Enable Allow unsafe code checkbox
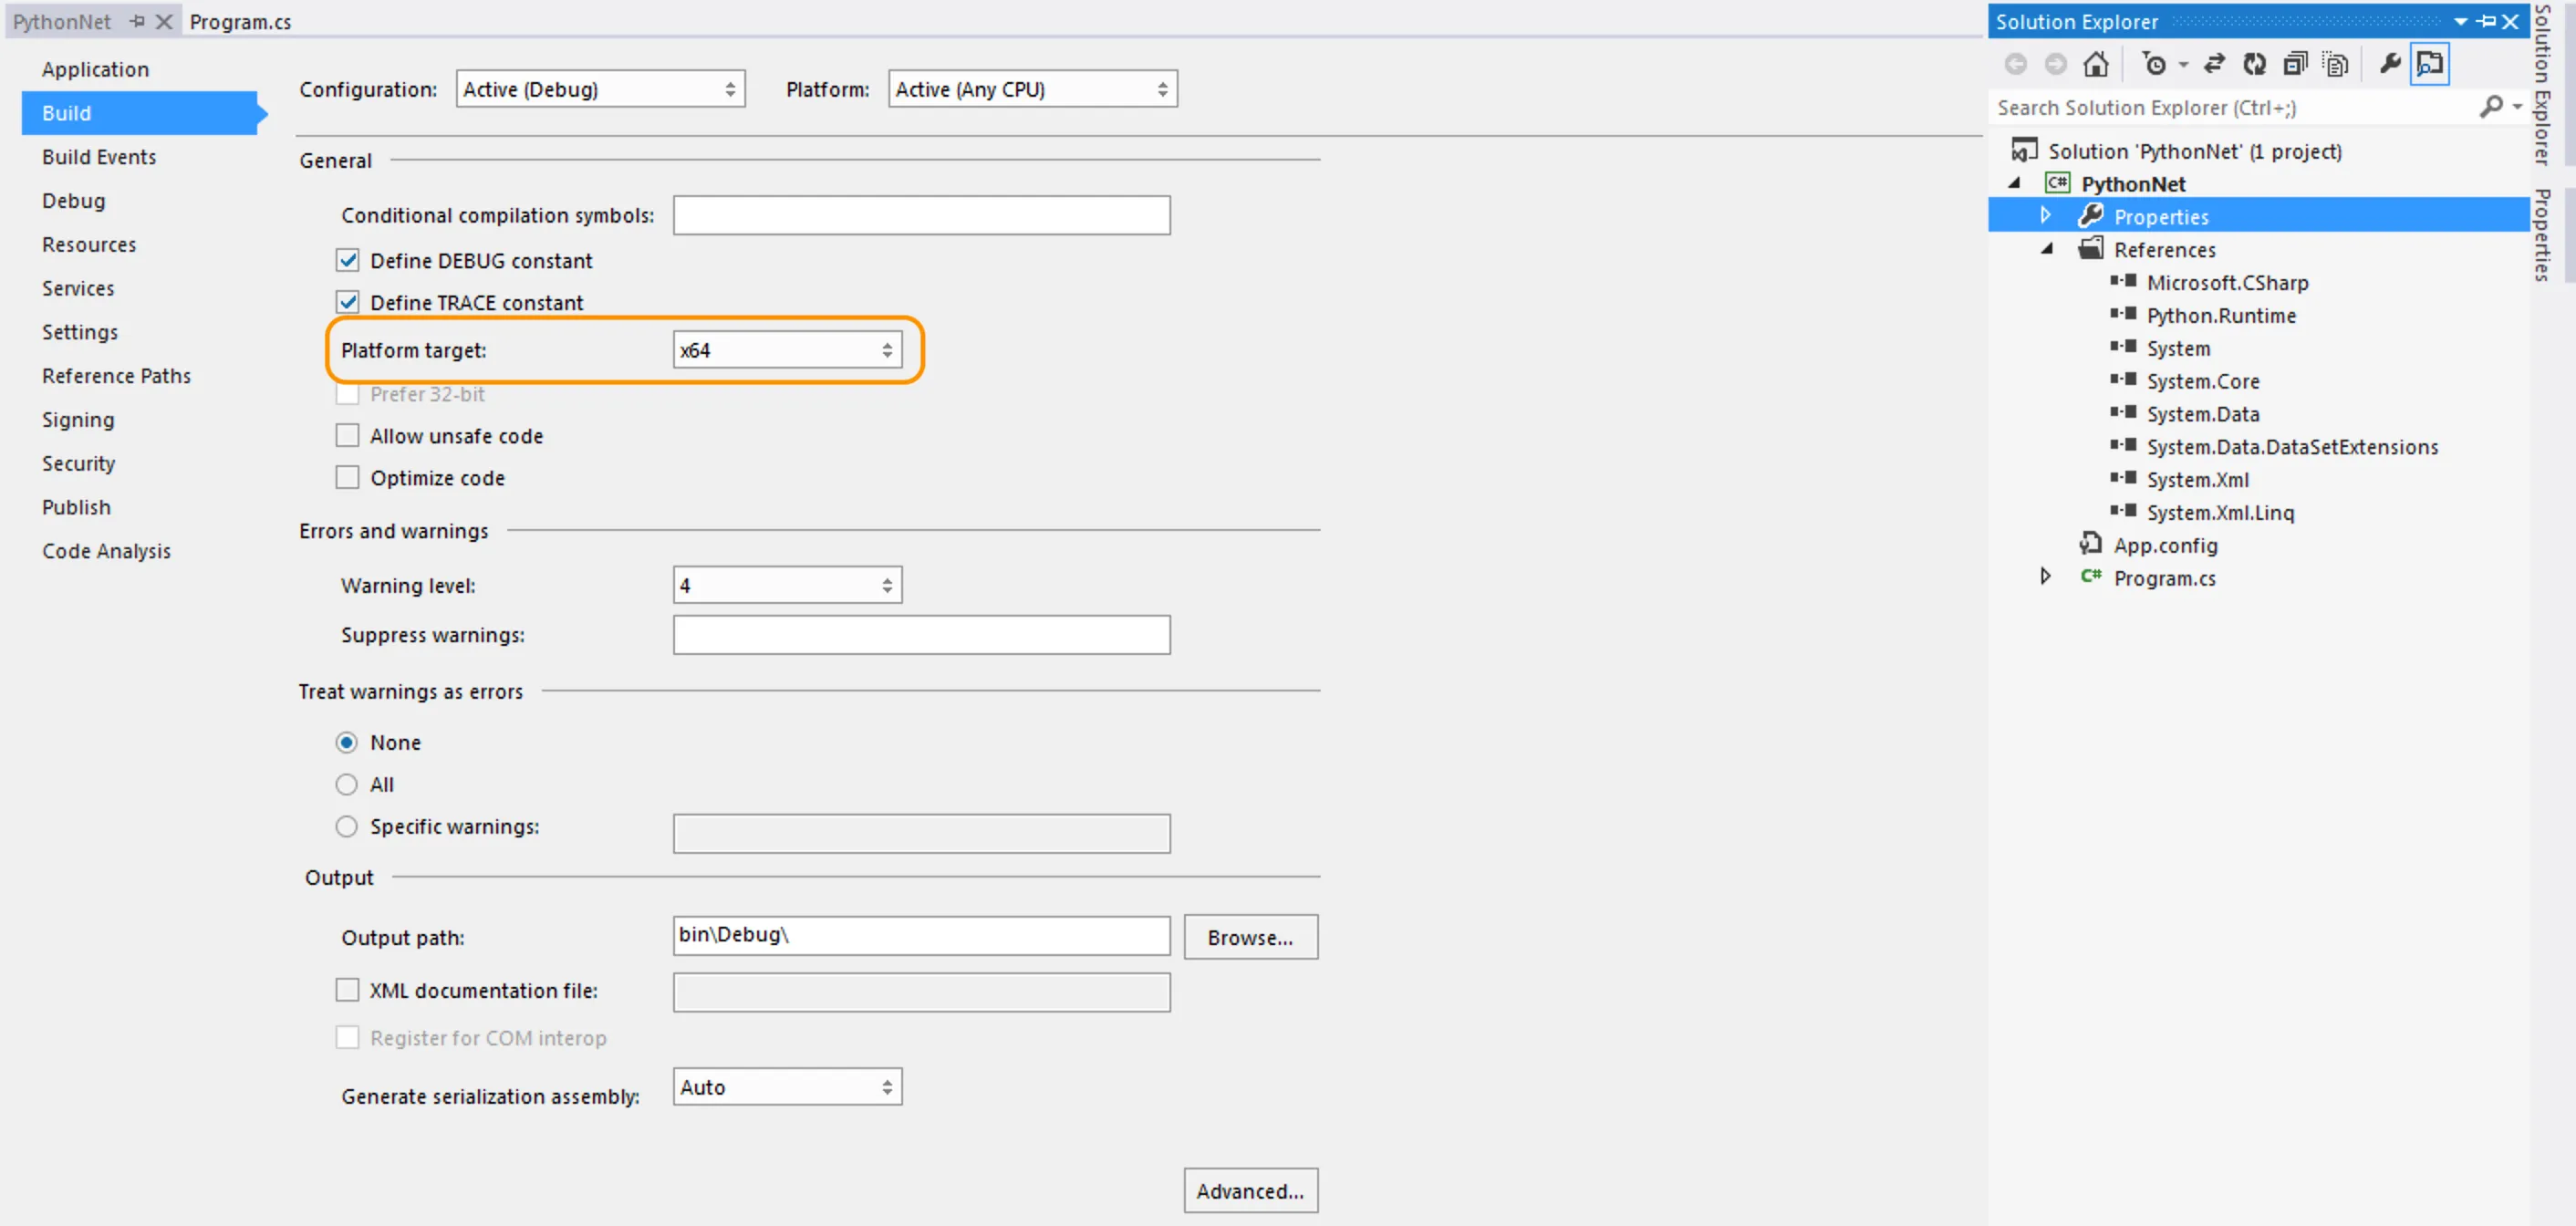The image size is (2576, 1226). (x=347, y=436)
